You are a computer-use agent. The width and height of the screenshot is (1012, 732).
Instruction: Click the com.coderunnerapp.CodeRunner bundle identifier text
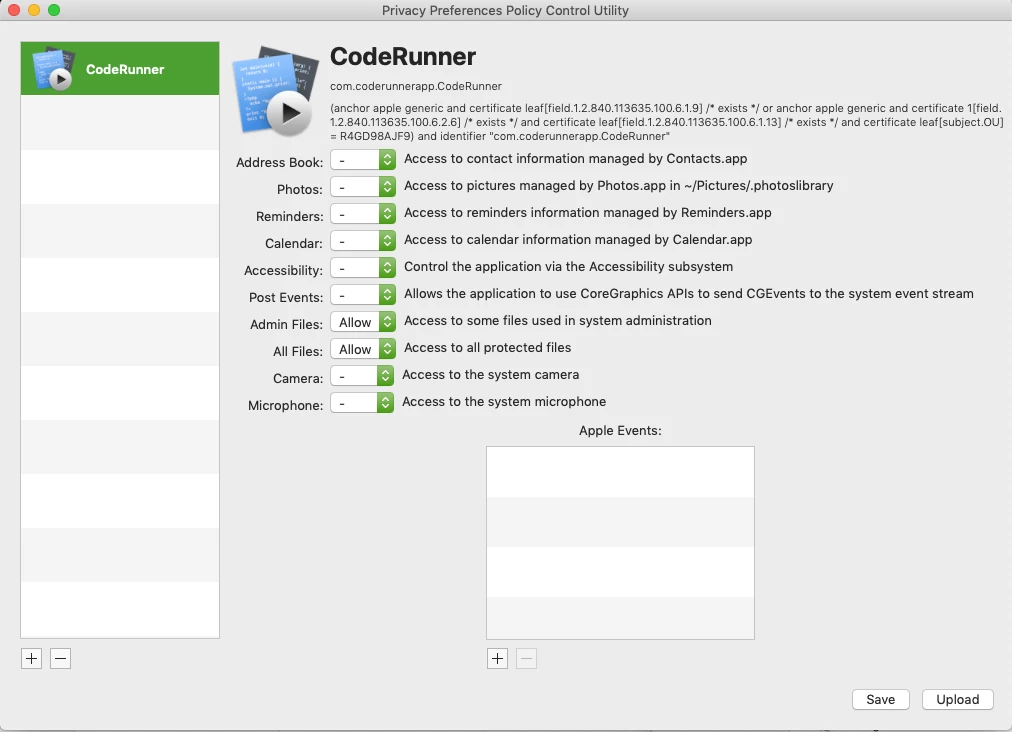click(x=416, y=86)
